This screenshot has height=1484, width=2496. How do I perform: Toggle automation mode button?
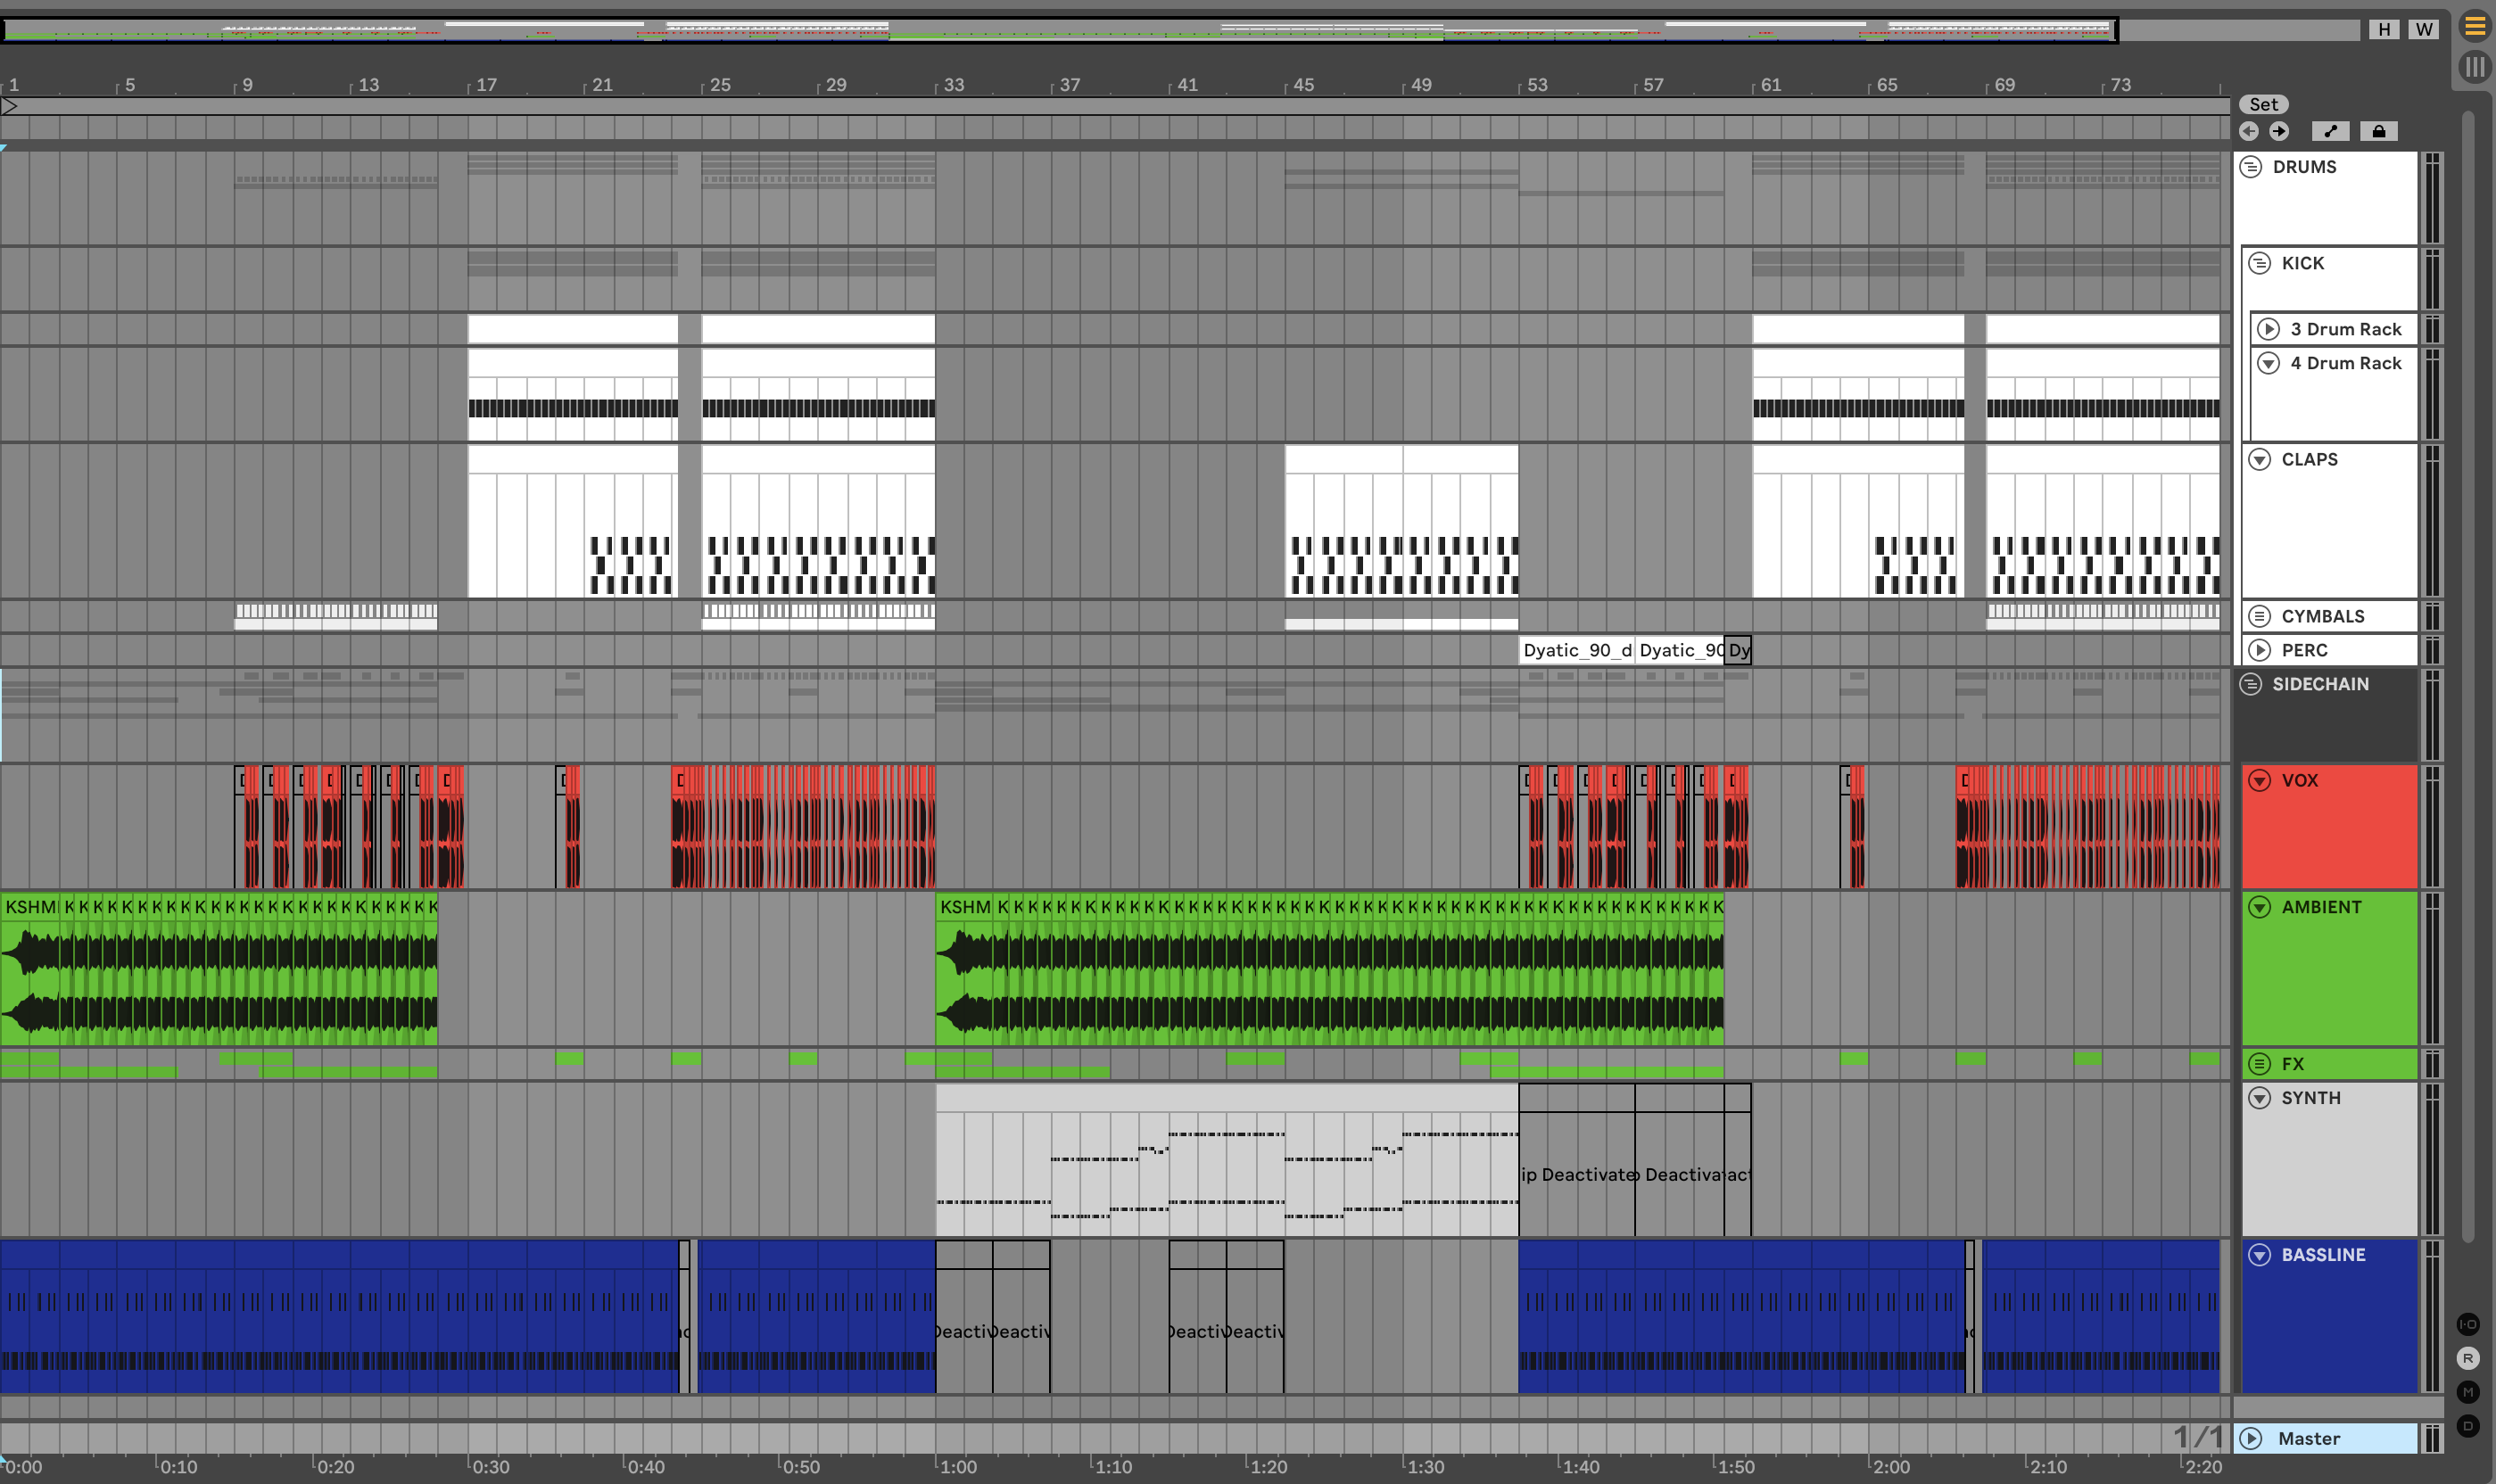(x=2330, y=131)
